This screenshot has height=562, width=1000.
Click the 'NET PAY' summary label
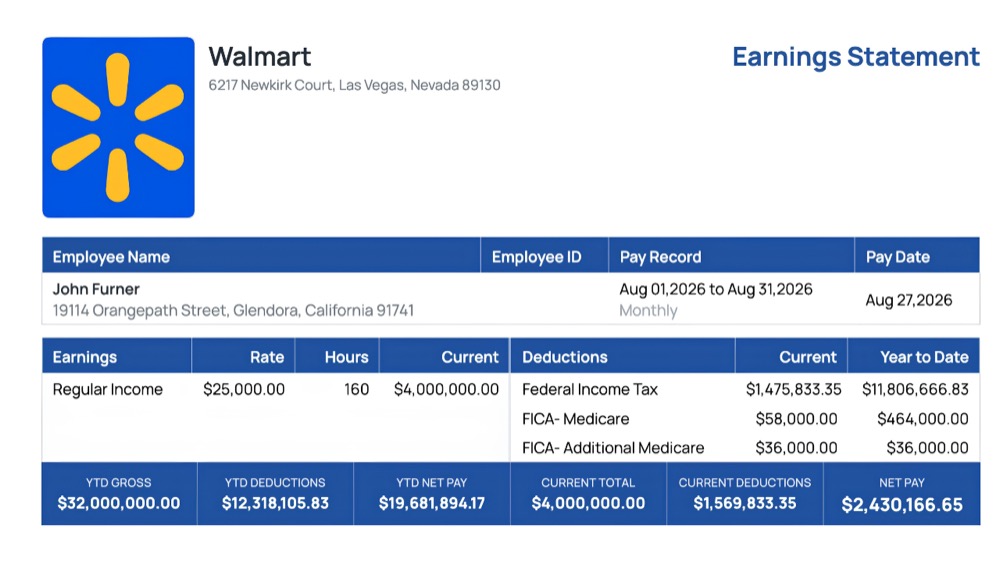tap(902, 483)
